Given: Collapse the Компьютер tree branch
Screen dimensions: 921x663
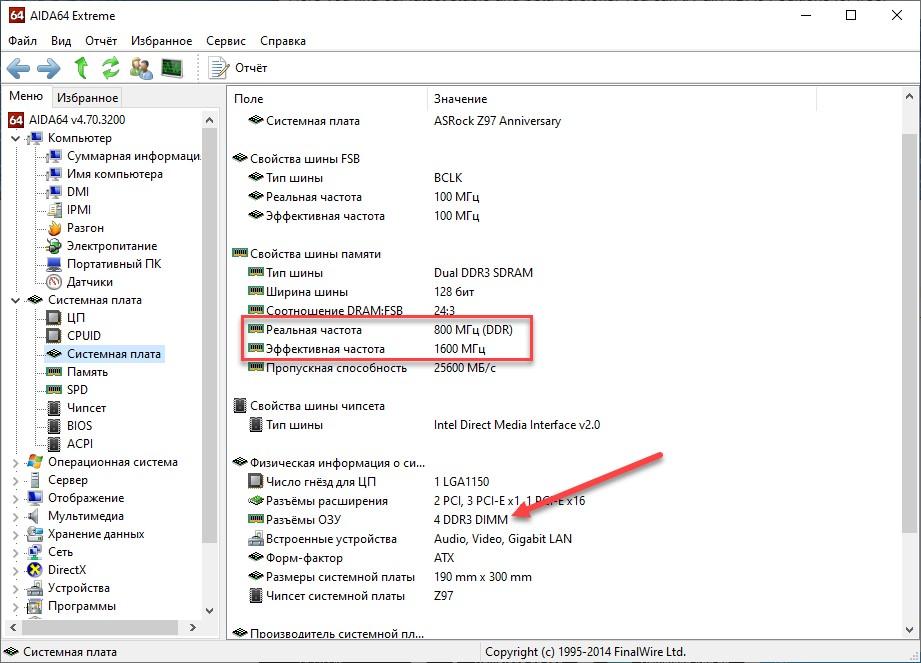Looking at the screenshot, I should pyautogui.click(x=15, y=139).
